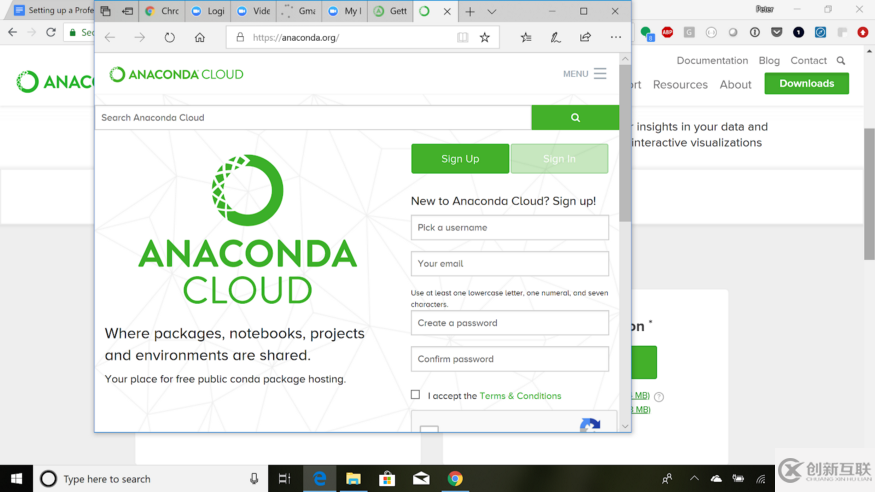
Task: Click the Edge page vertical scrollbar thumb
Action: point(625,142)
